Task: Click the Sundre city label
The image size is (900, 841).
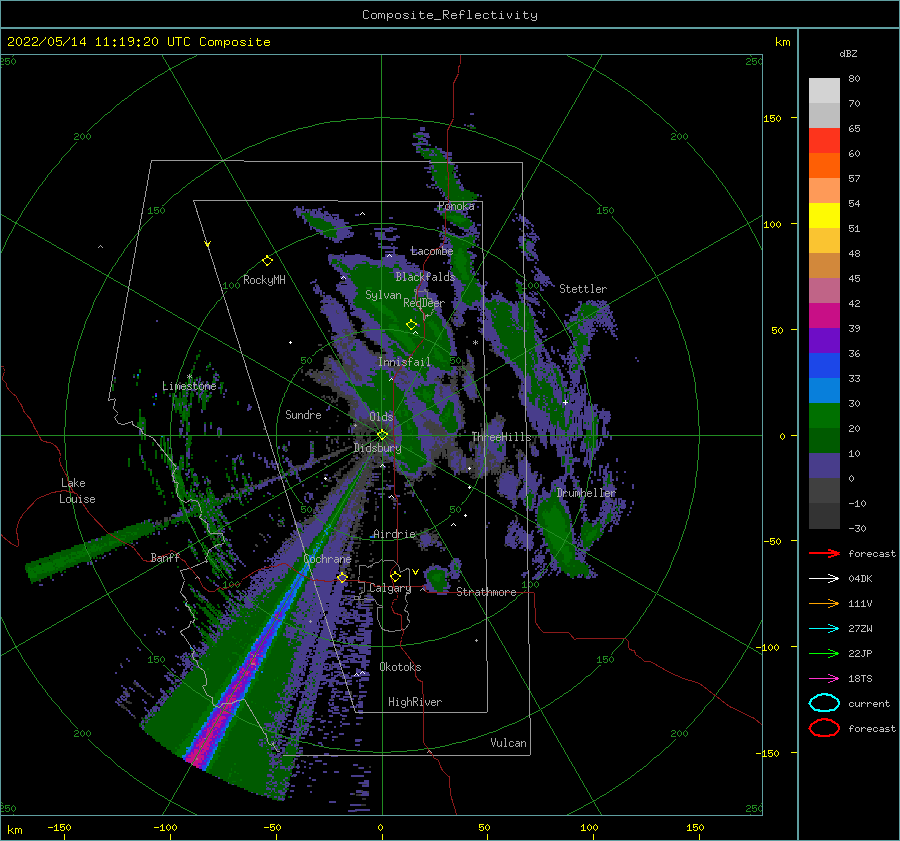Action: pos(303,414)
